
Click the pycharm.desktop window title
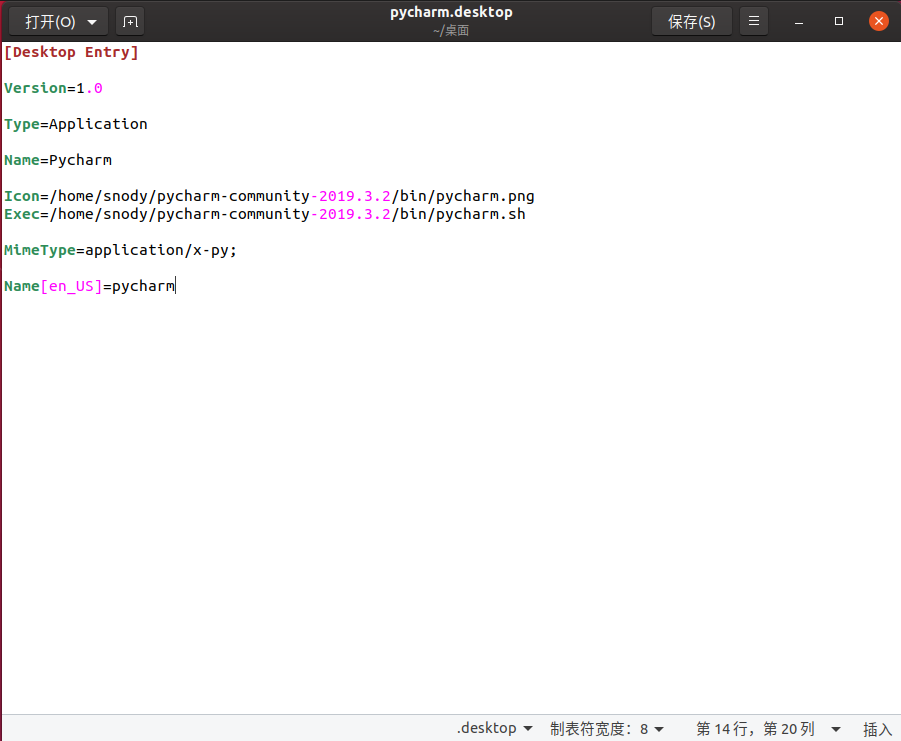tap(451, 12)
